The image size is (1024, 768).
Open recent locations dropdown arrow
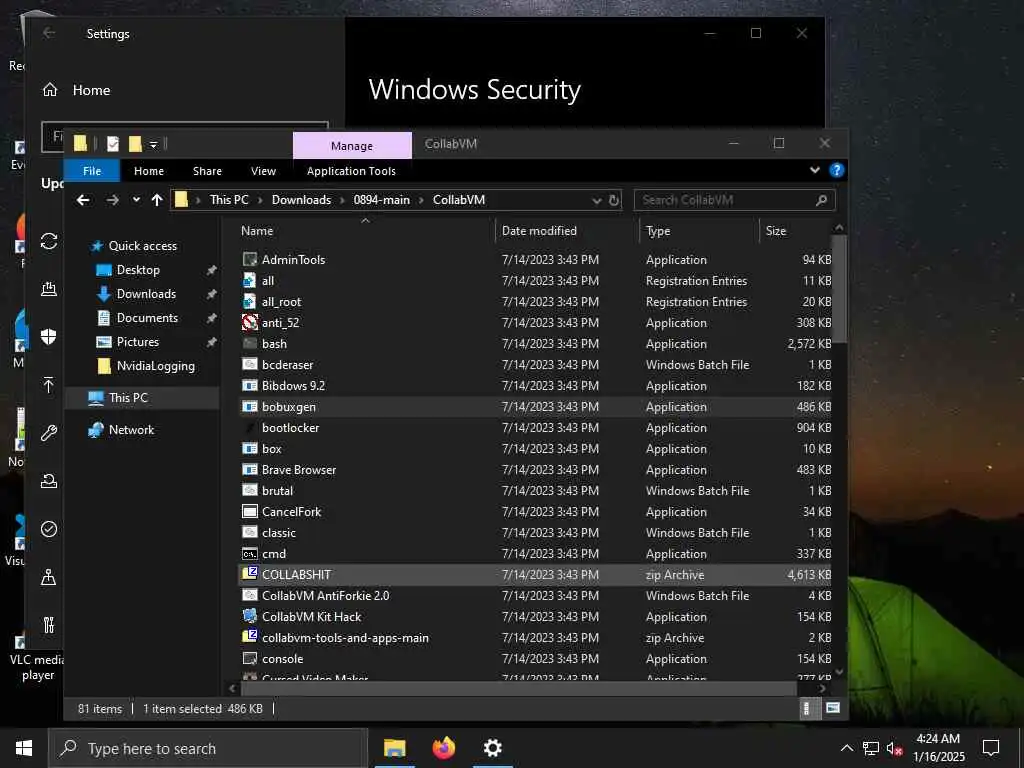(136, 200)
